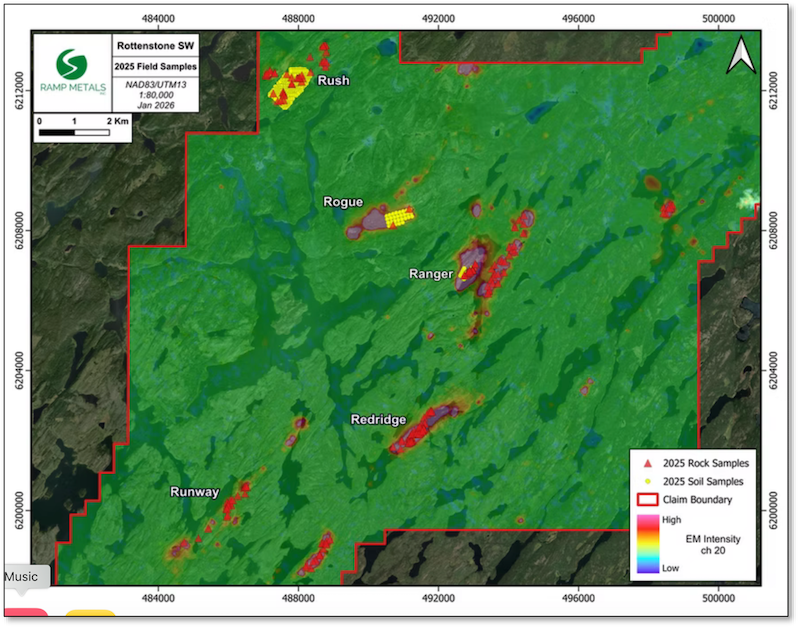Click the Rogue target label

(x=343, y=202)
